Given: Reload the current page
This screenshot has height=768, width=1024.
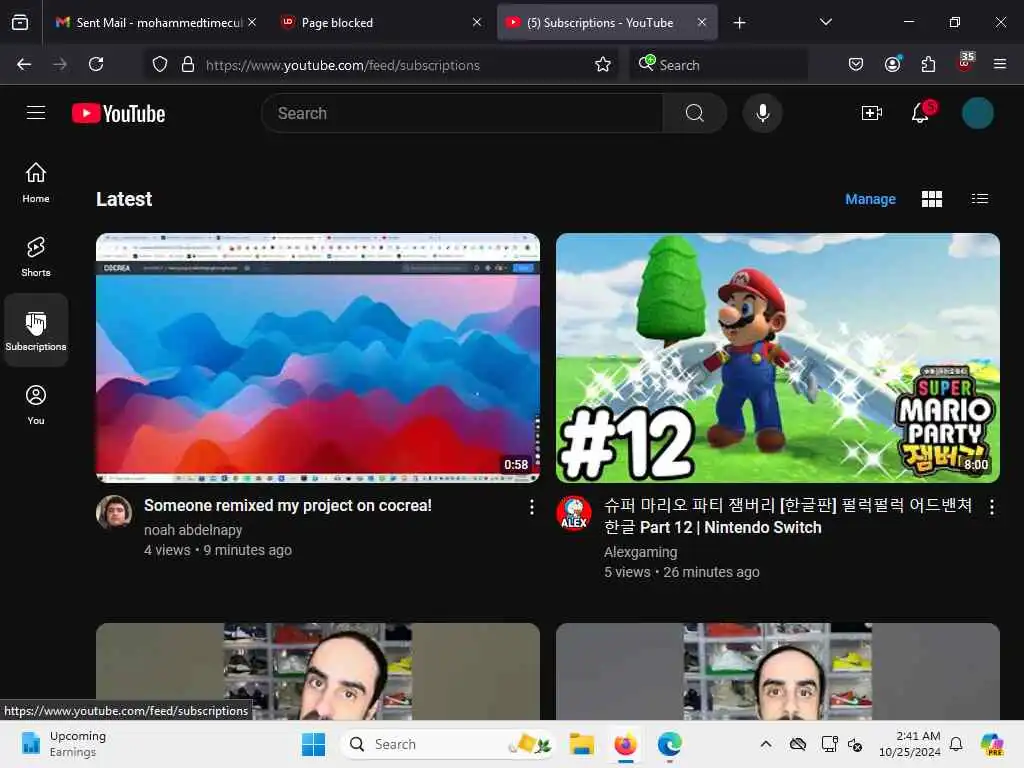Looking at the screenshot, I should coord(96,64).
